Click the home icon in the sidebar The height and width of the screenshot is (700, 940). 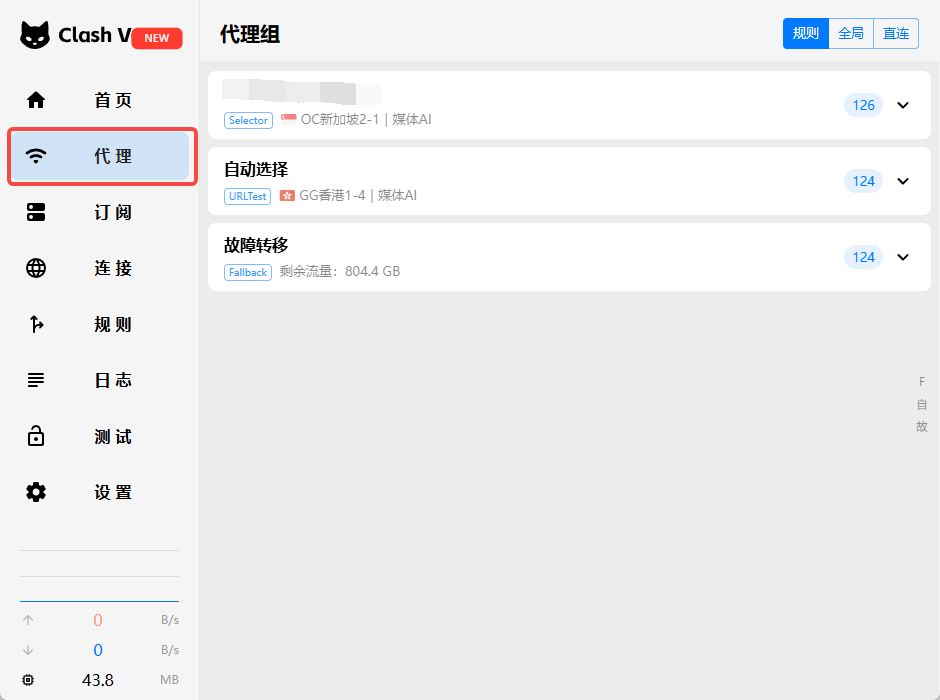coord(36,100)
